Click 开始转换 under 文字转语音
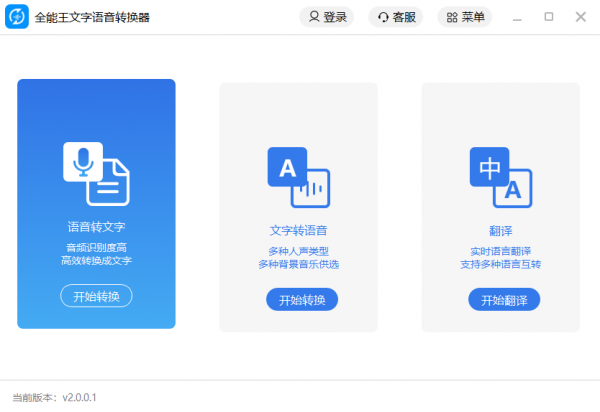The width and height of the screenshot is (600, 412). point(302,300)
